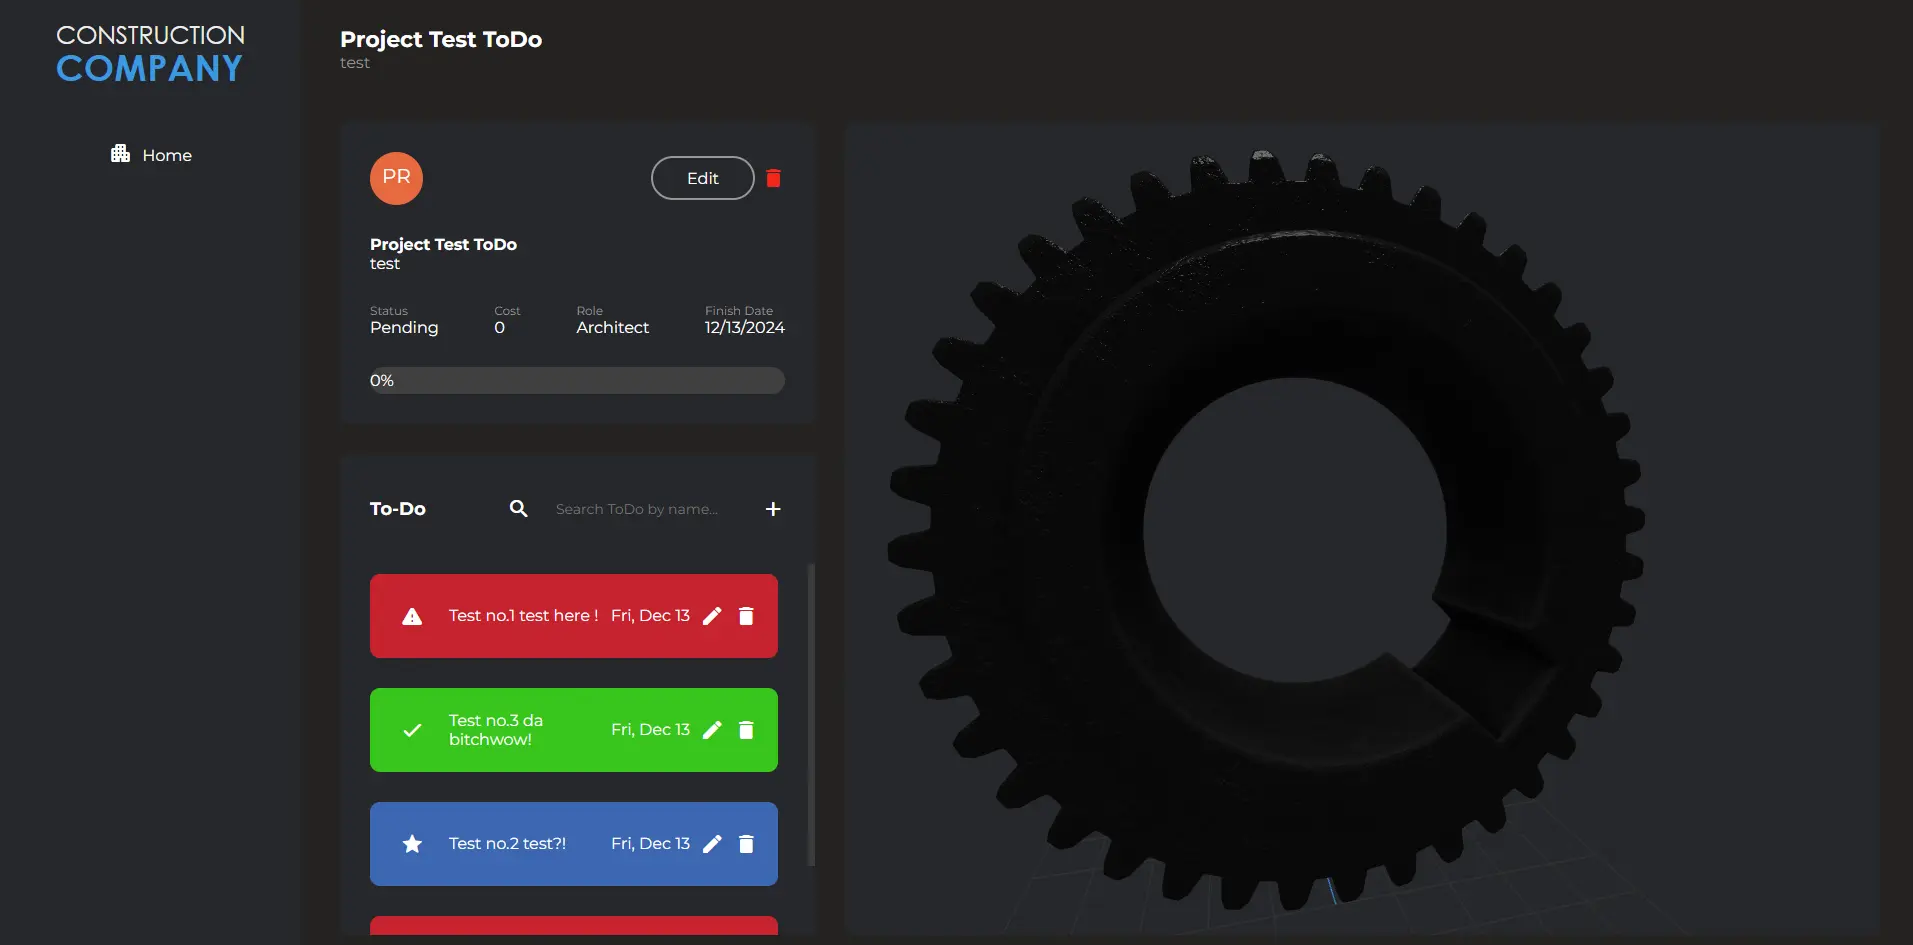The height and width of the screenshot is (945, 1913).
Task: Click the 0% project progress bar
Action: pos(577,380)
